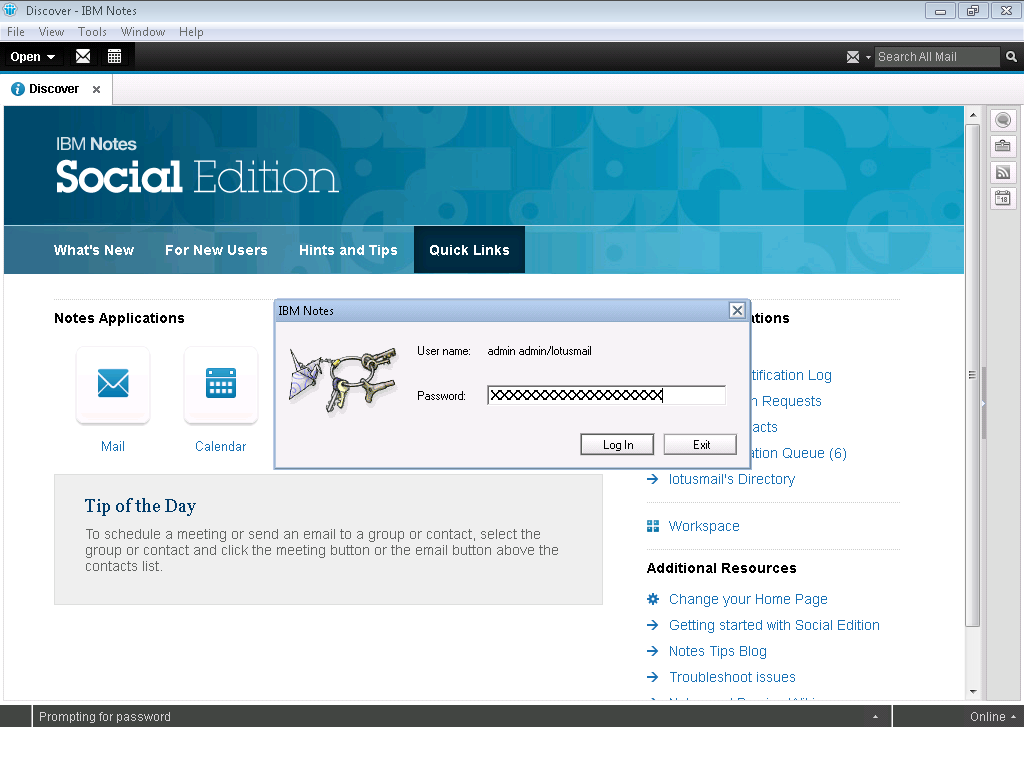
Task: Switch to the For New Users tab
Action: (x=216, y=250)
